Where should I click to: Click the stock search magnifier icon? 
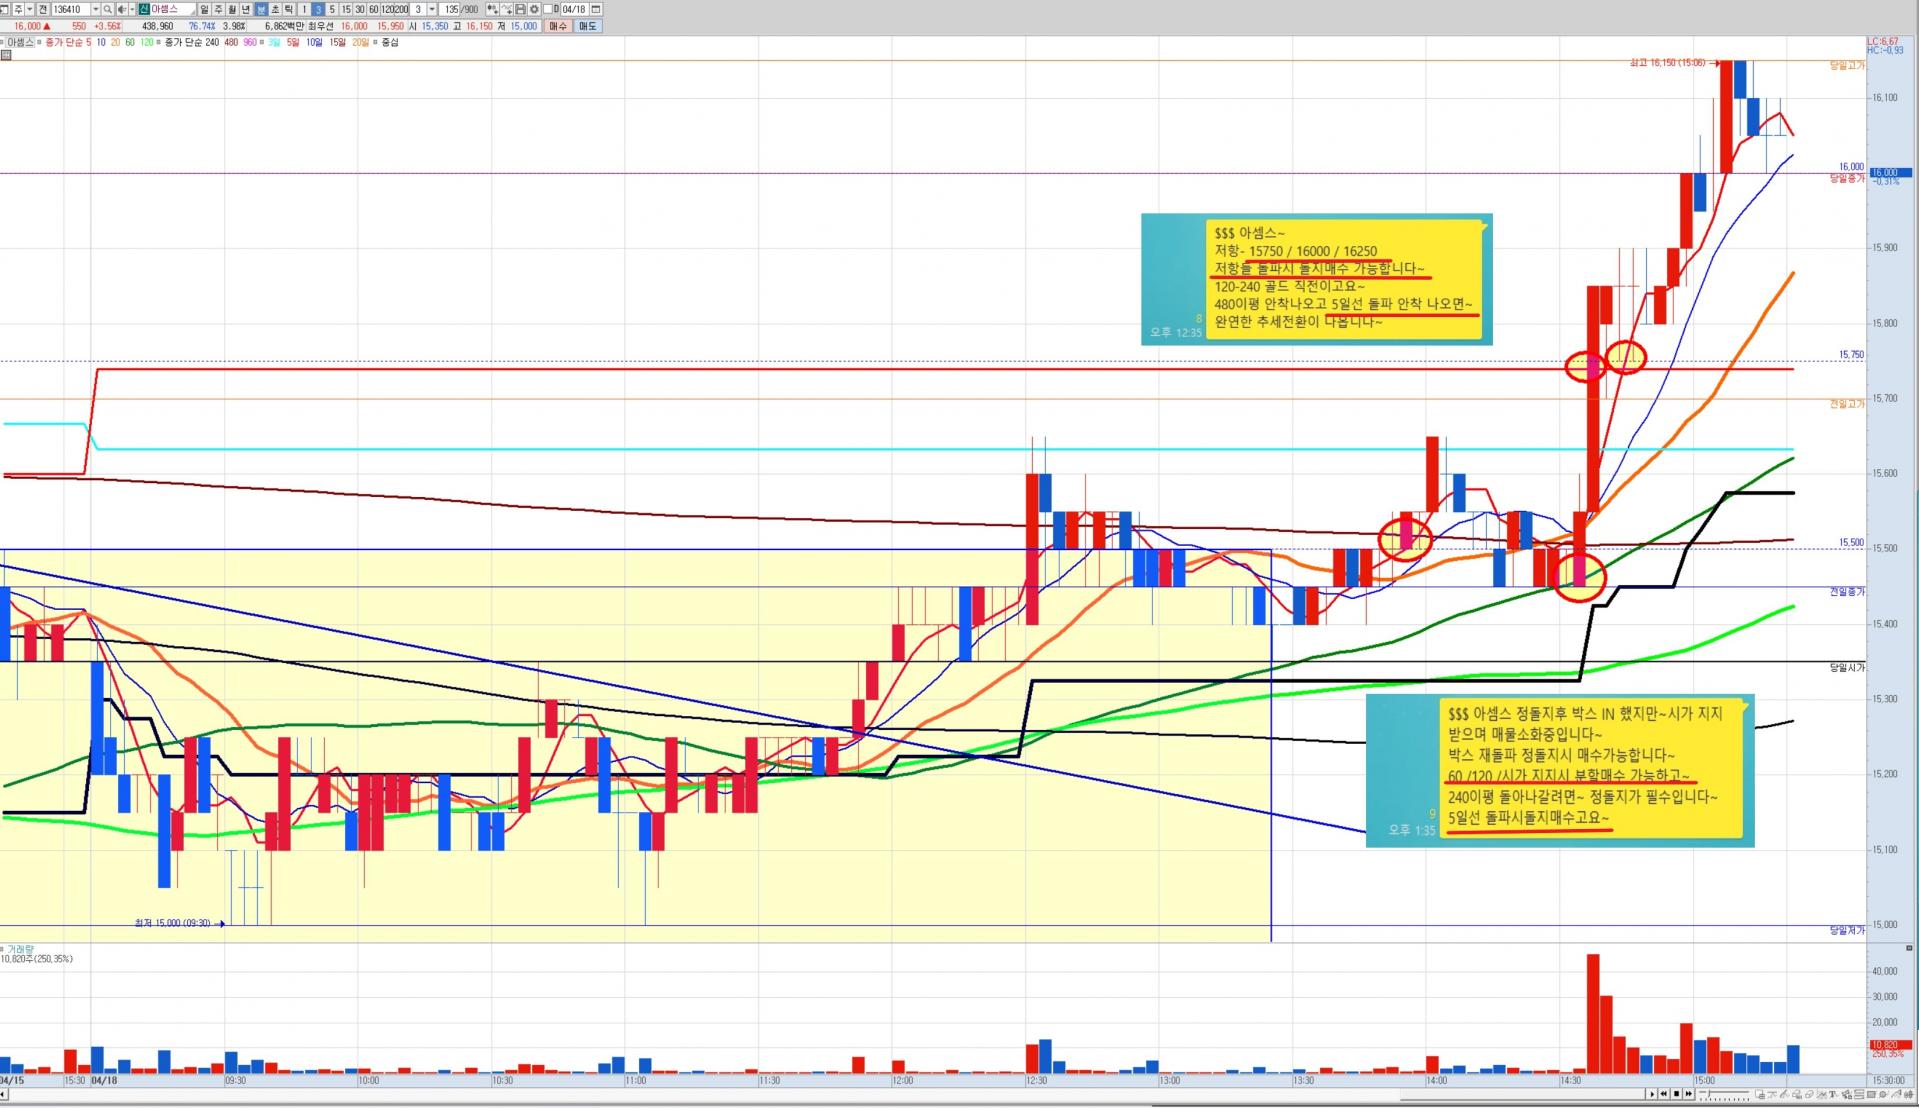coord(108,9)
